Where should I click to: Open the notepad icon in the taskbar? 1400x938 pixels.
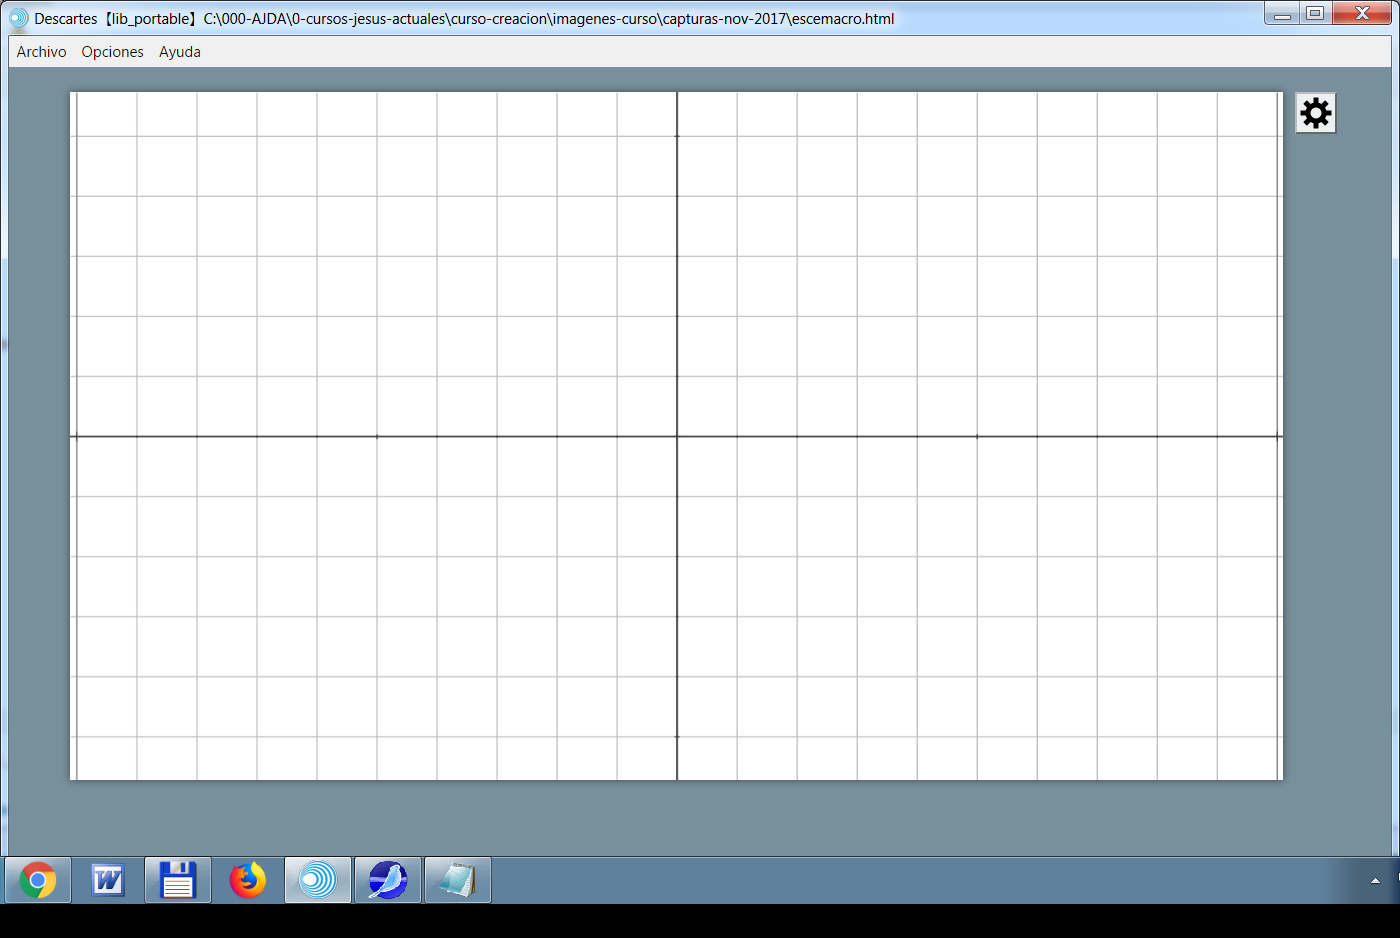[458, 880]
